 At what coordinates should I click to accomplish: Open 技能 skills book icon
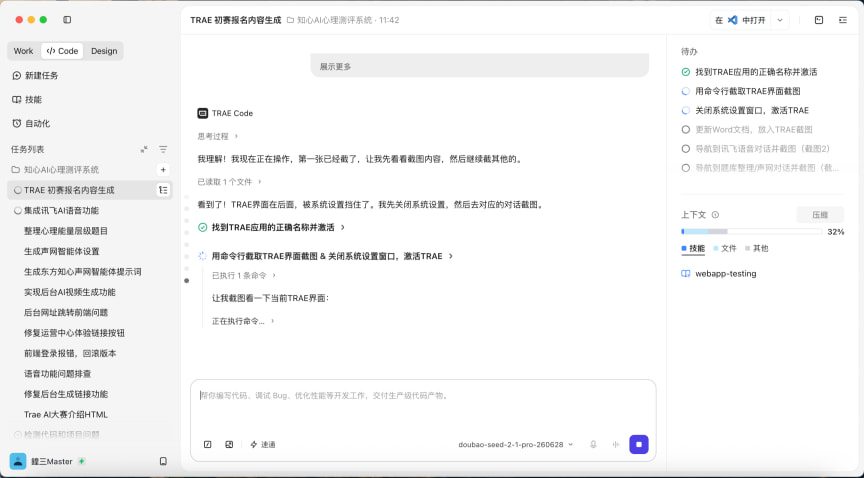click(17, 100)
